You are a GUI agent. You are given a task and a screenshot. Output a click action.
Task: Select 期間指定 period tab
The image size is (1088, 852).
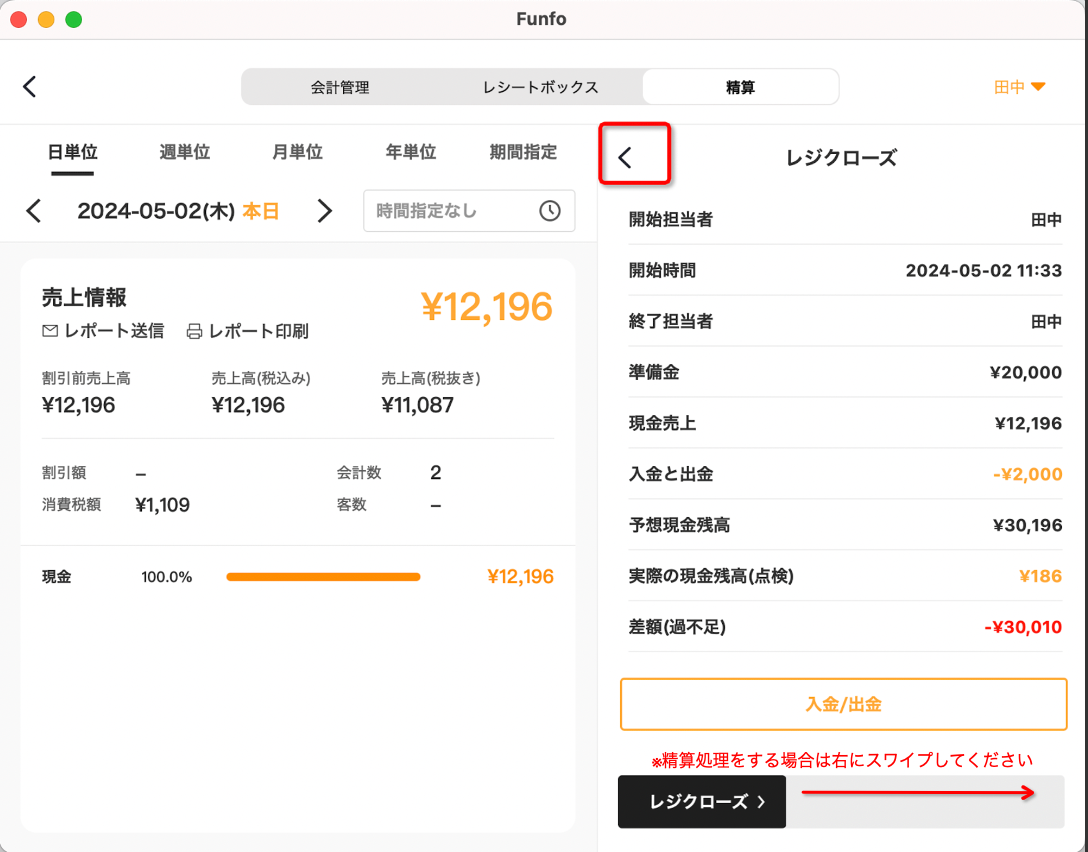[x=523, y=153]
